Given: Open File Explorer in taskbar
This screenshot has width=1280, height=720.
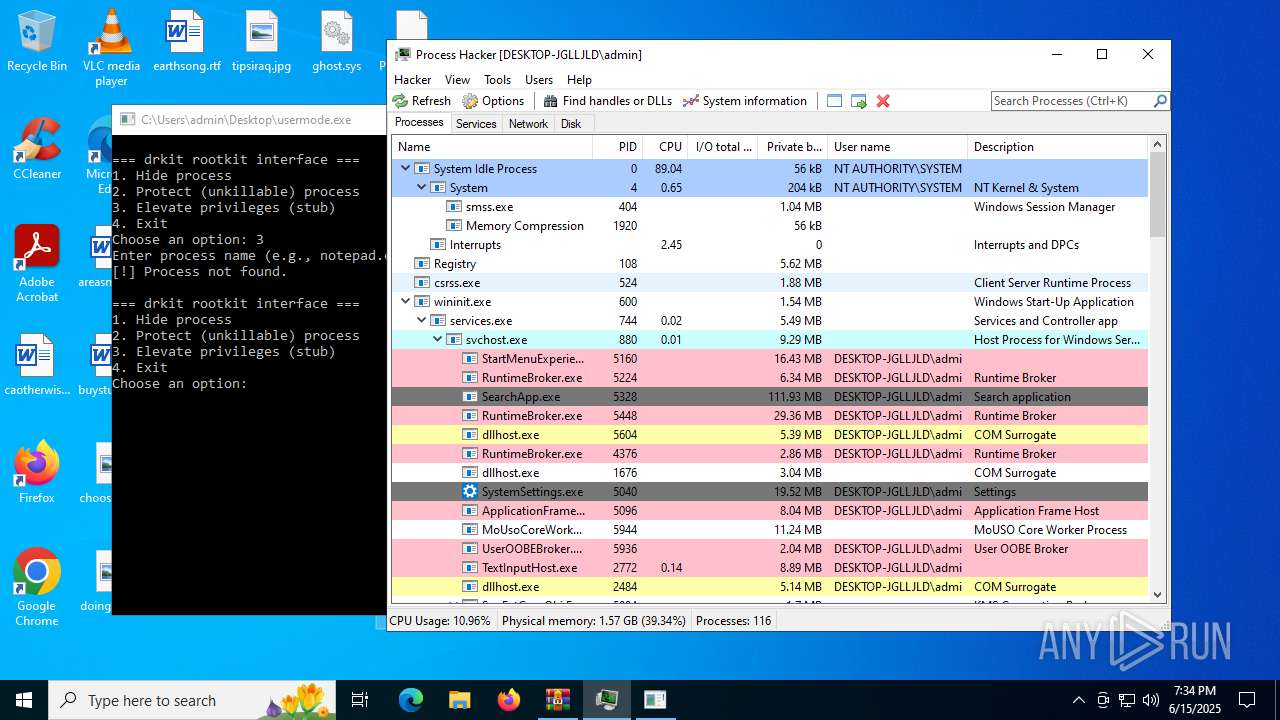Looking at the screenshot, I should click(459, 700).
